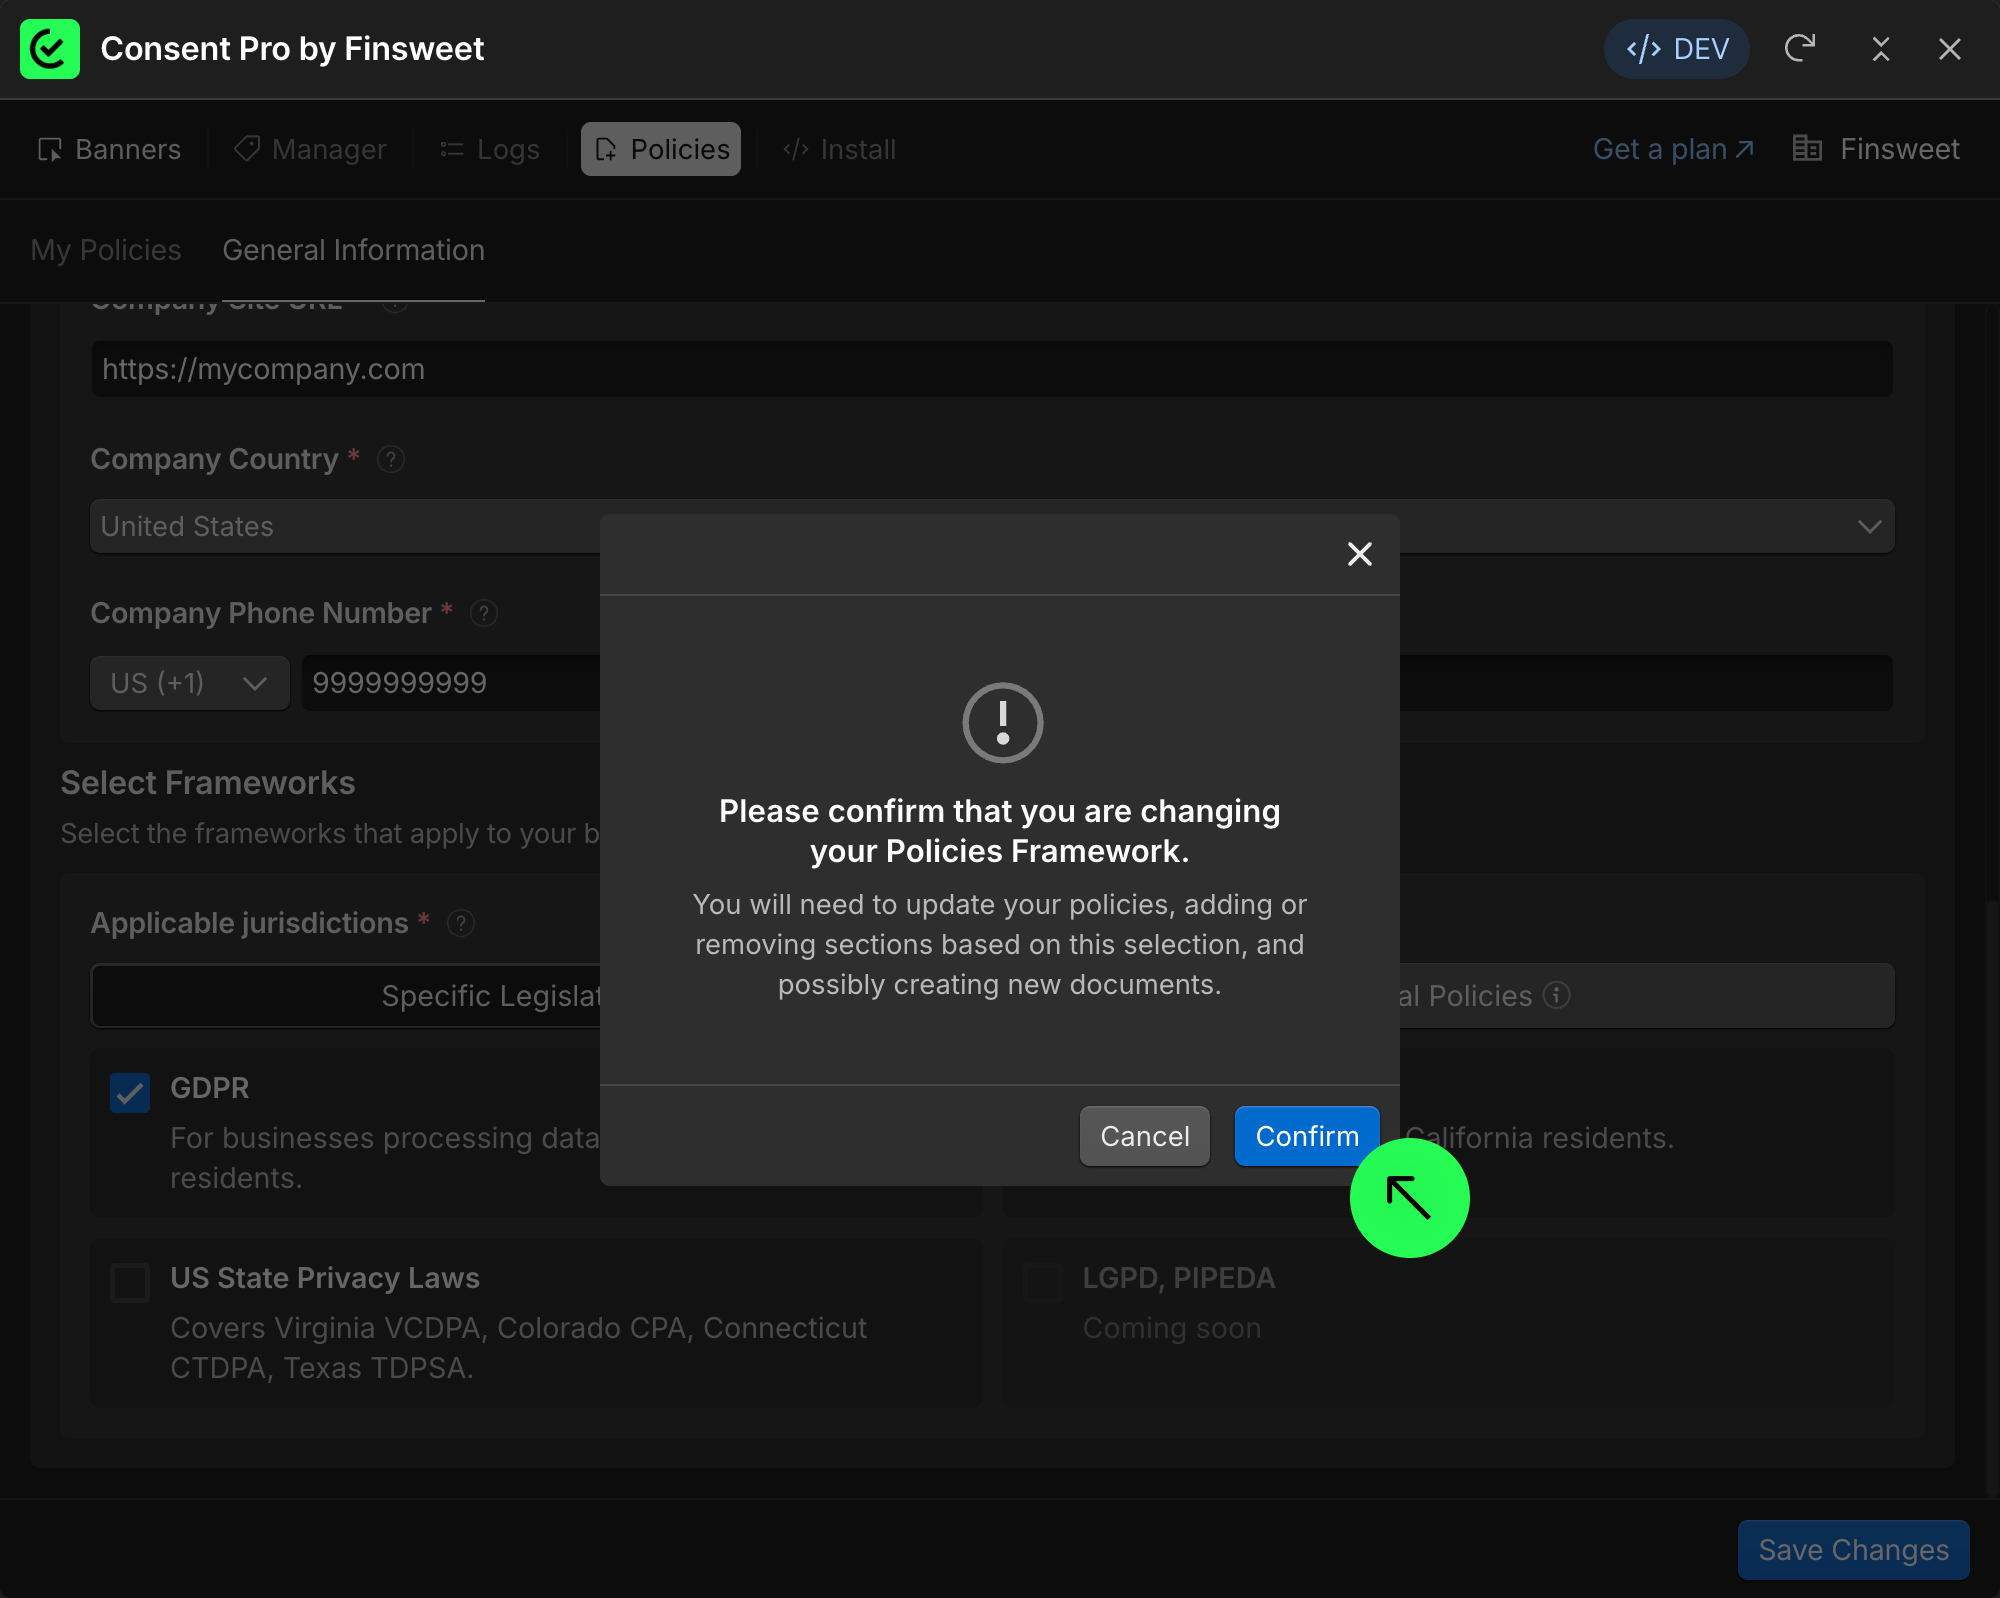2000x1598 pixels.
Task: Open the Logs tab
Action: click(490, 149)
